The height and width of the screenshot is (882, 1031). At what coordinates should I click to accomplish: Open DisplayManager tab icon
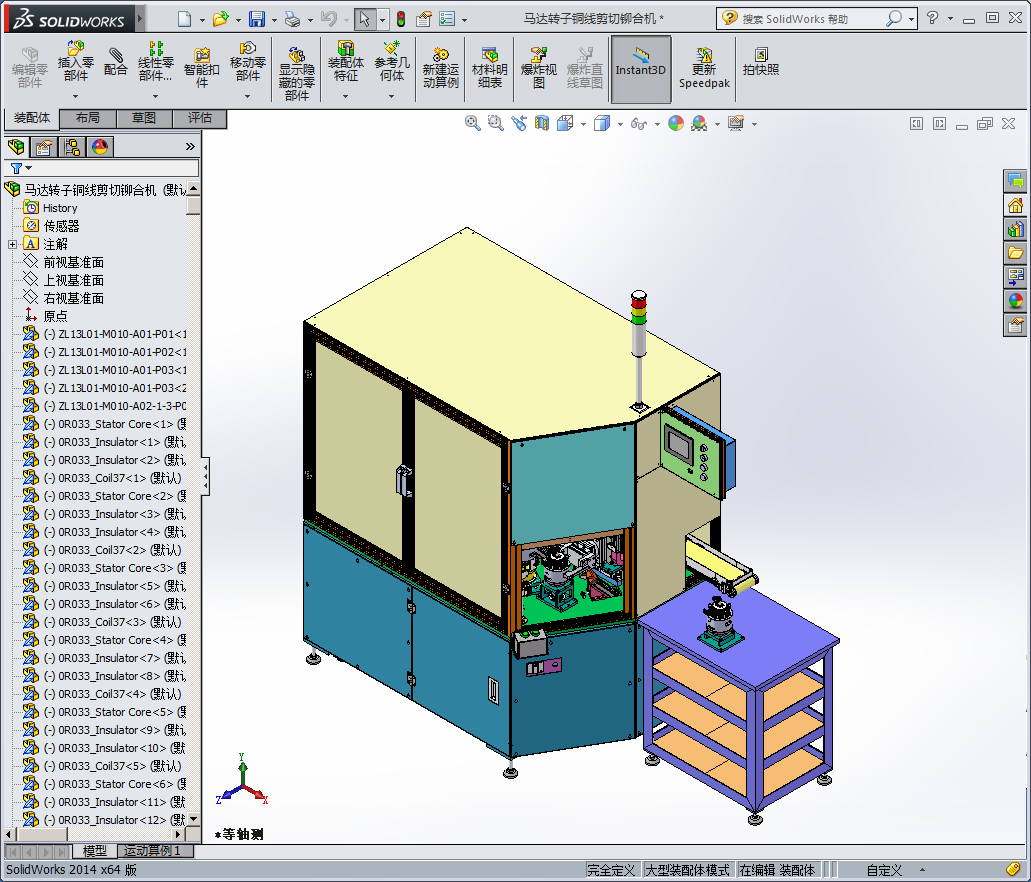pos(100,146)
